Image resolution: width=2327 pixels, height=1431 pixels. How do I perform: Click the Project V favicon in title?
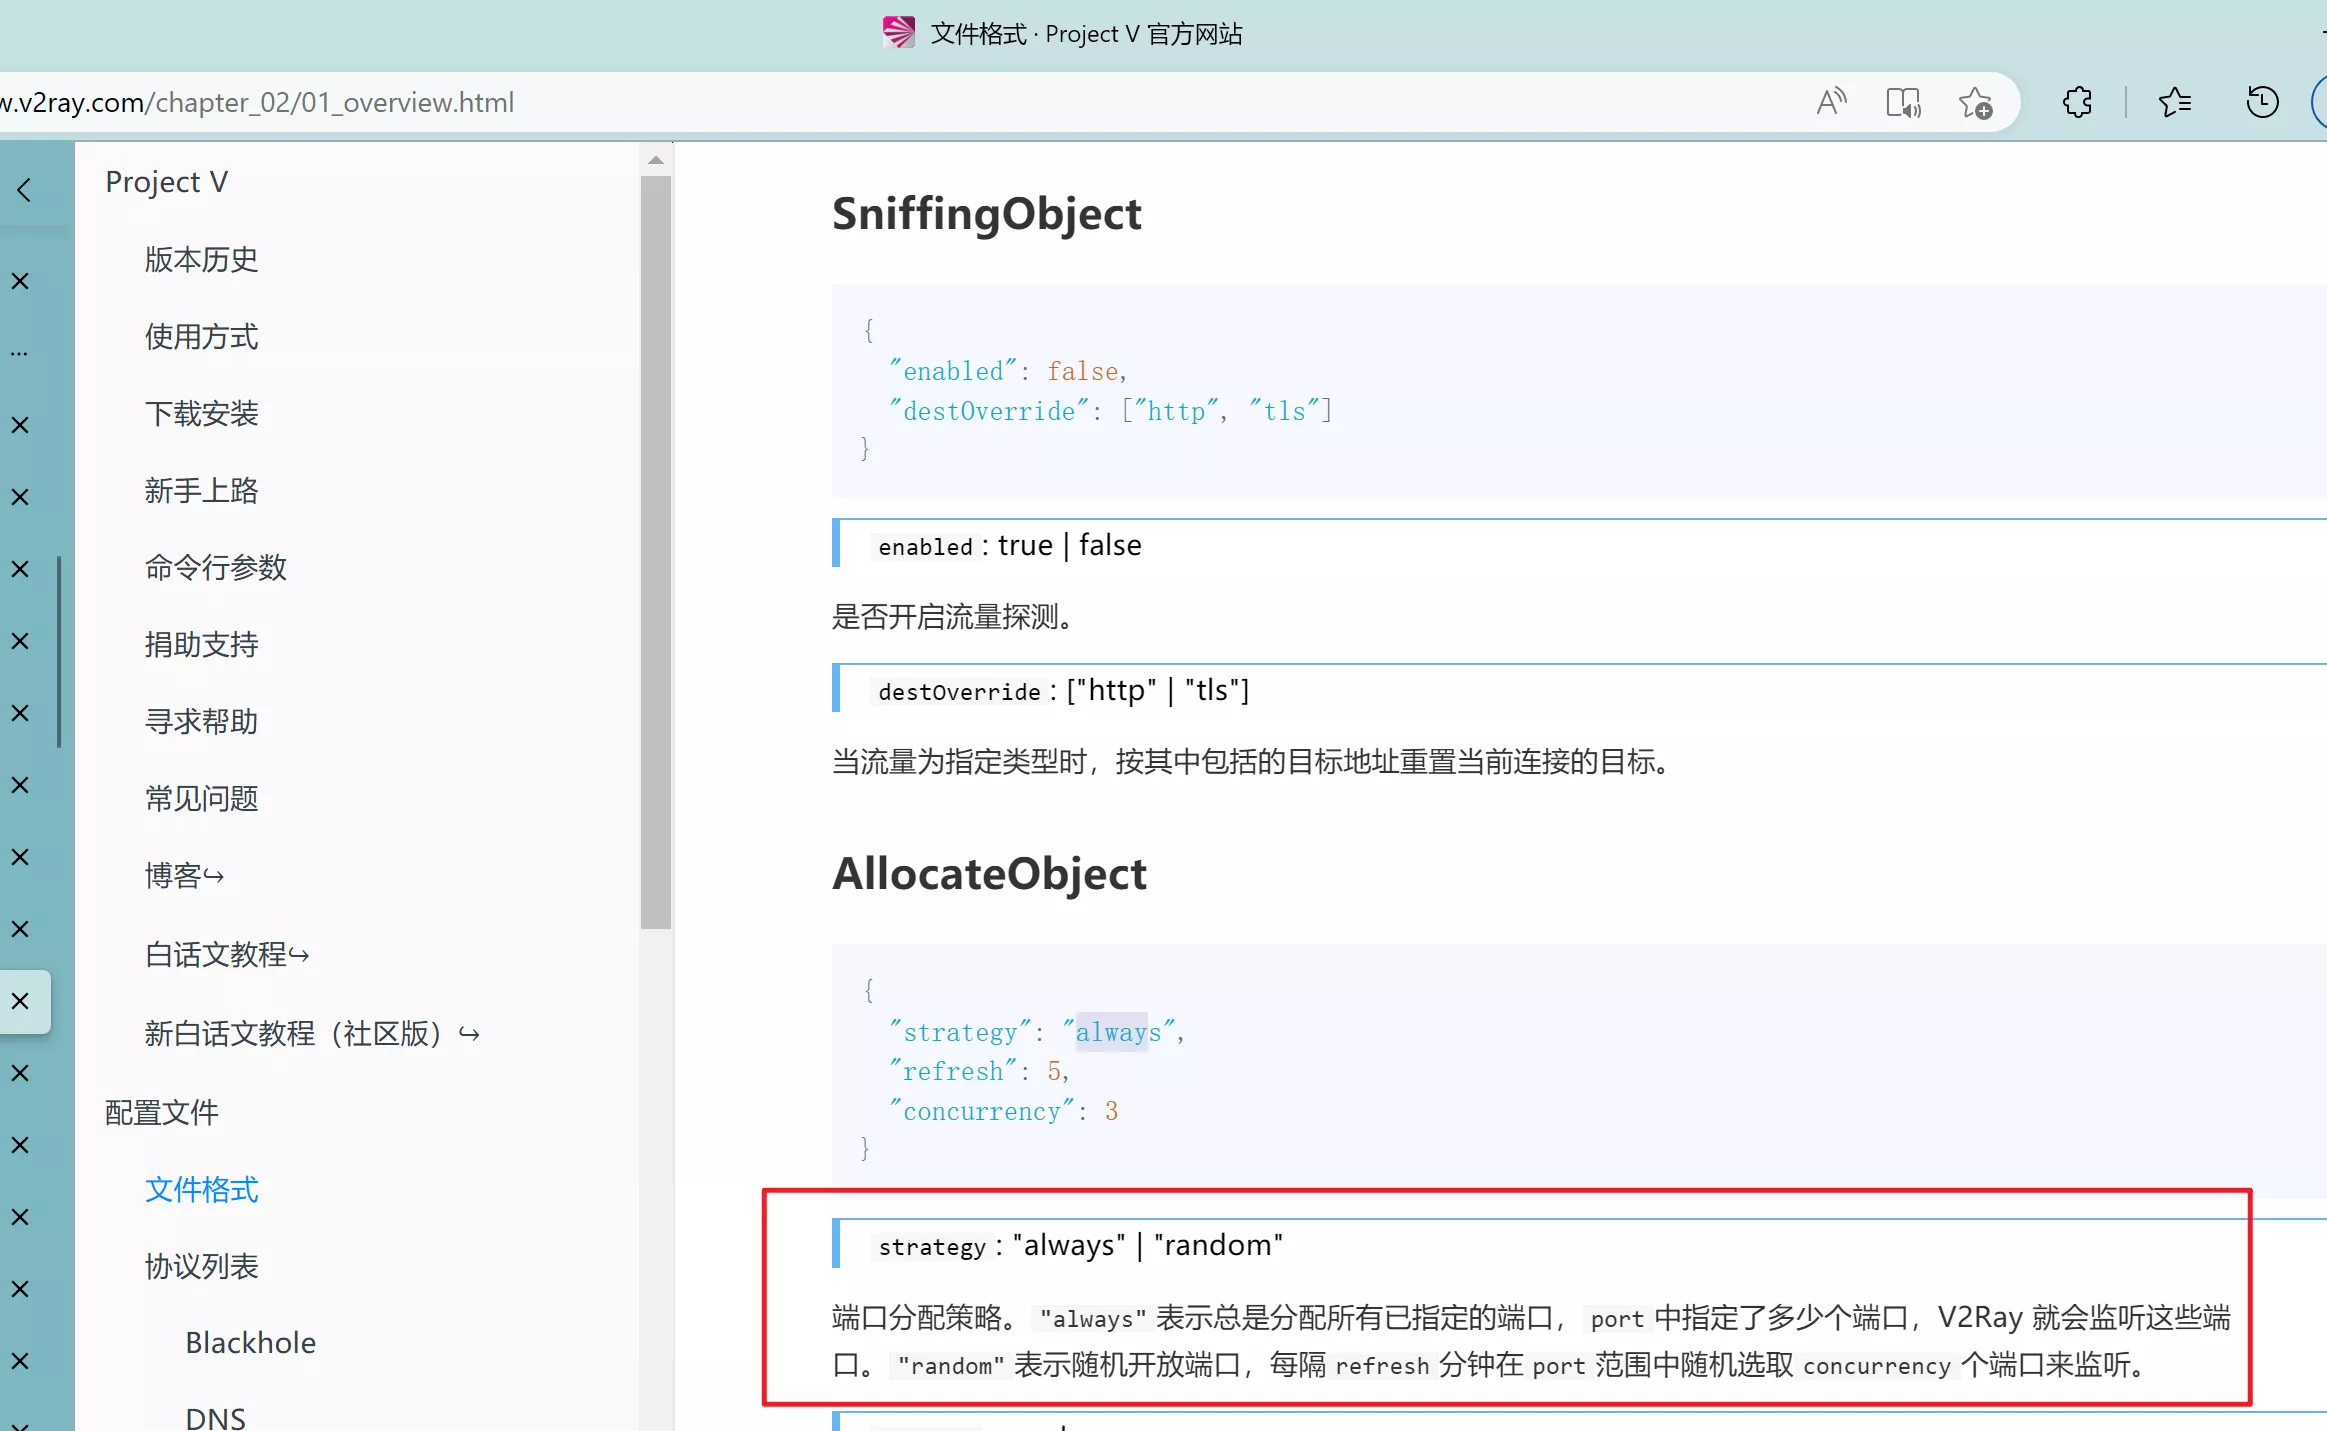898,33
